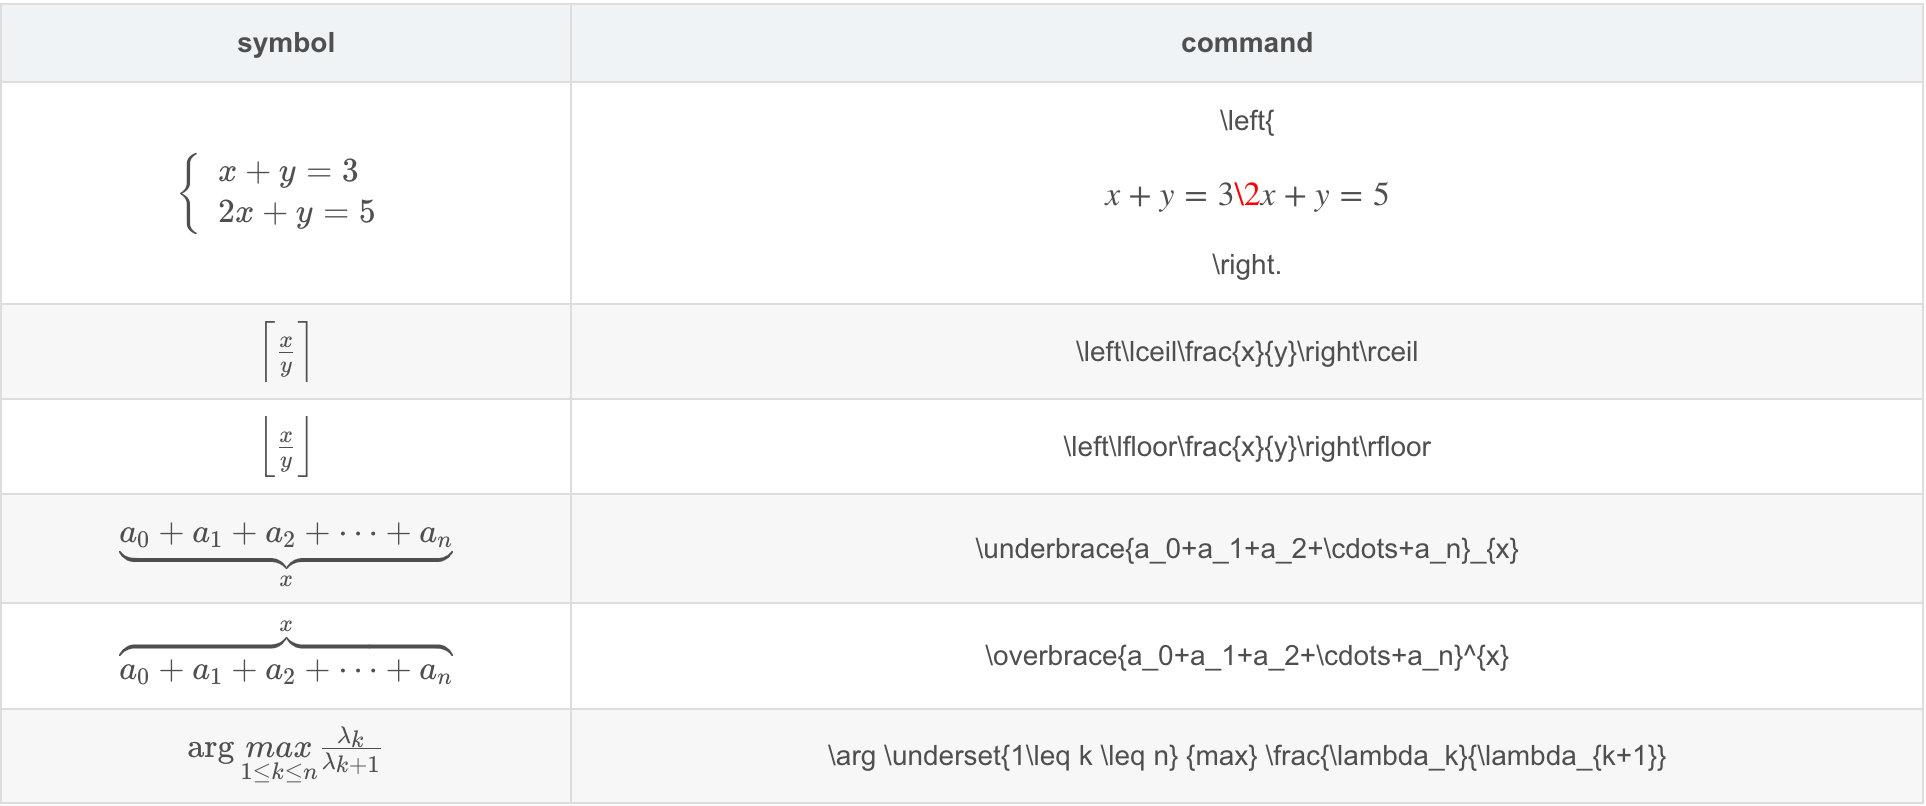
Task: Select the rendered system of equations symbol
Action: coord(279,193)
